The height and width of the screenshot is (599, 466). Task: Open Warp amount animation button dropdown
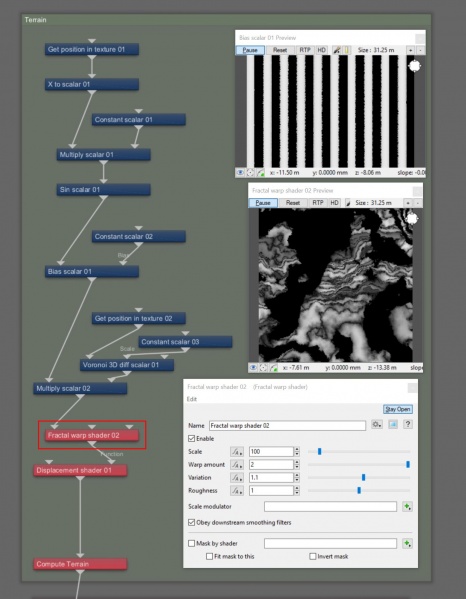pyautogui.click(x=237, y=465)
